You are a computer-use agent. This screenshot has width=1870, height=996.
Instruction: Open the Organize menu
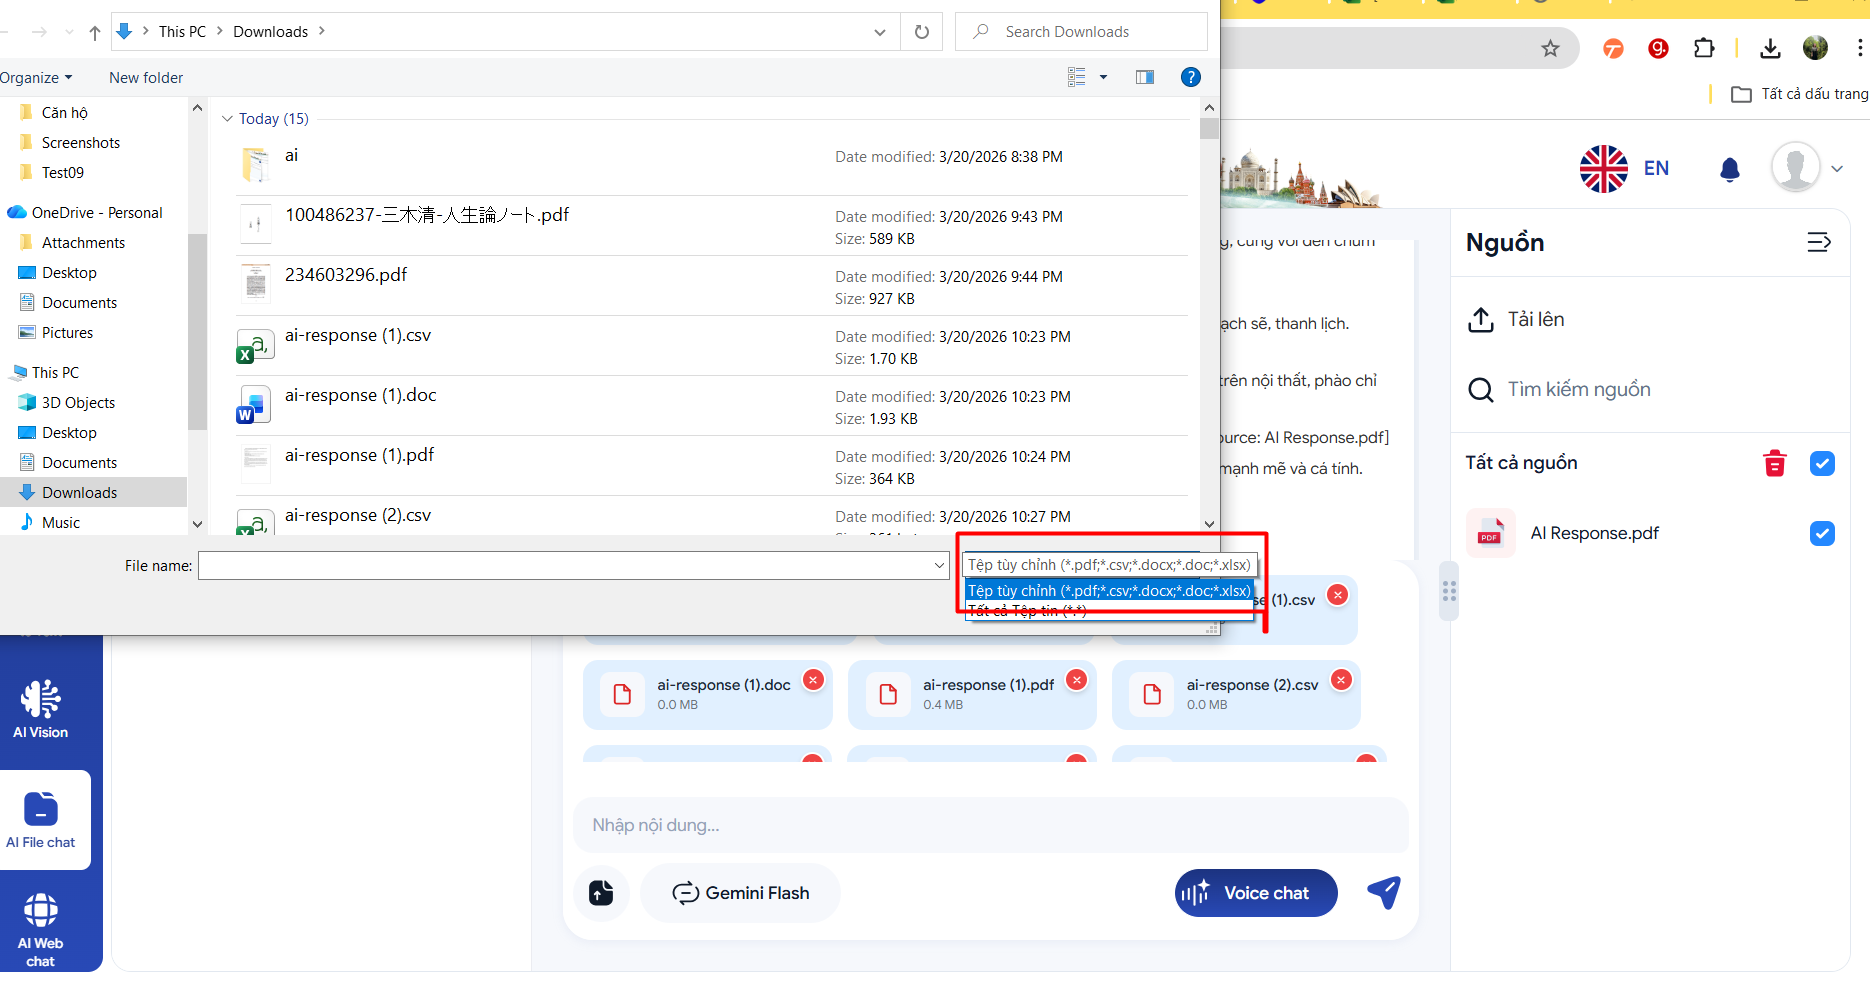36,78
